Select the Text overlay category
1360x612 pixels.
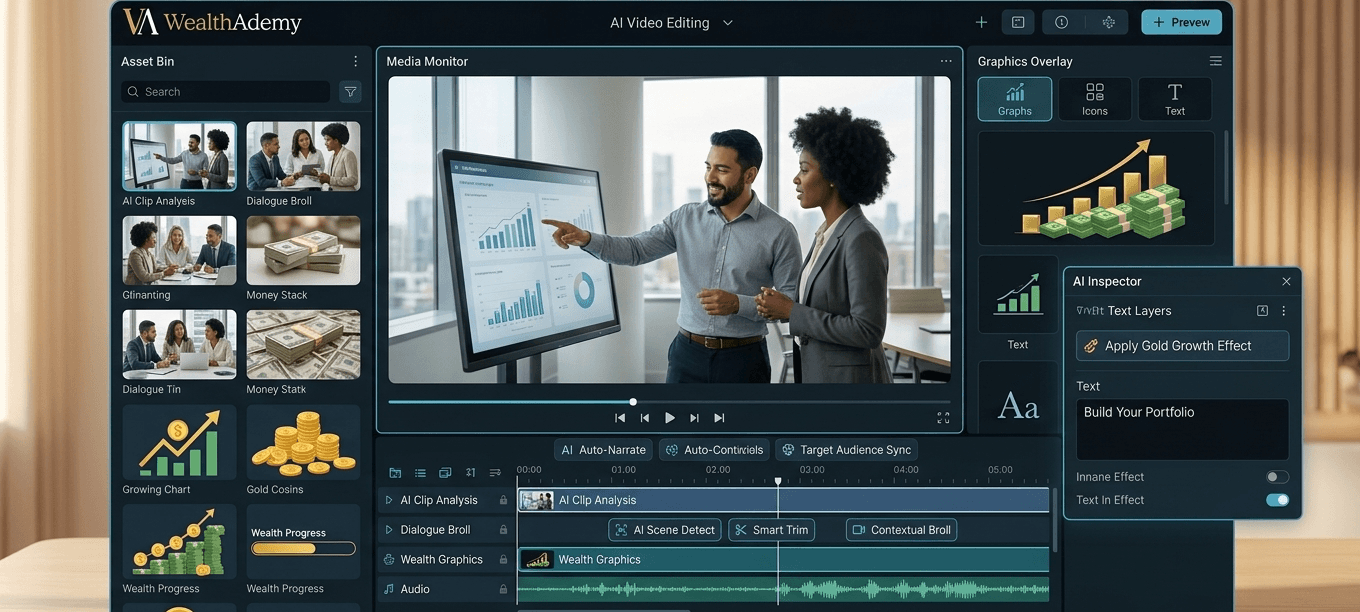1174,98
